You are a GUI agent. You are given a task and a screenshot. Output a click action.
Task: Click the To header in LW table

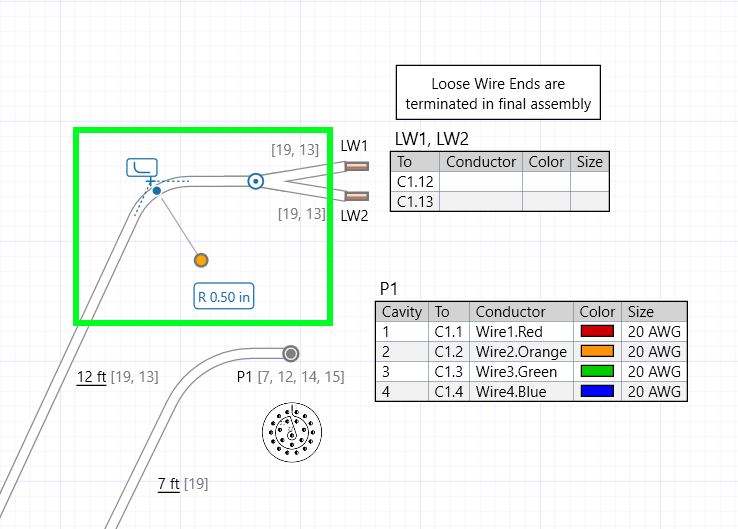pos(415,162)
